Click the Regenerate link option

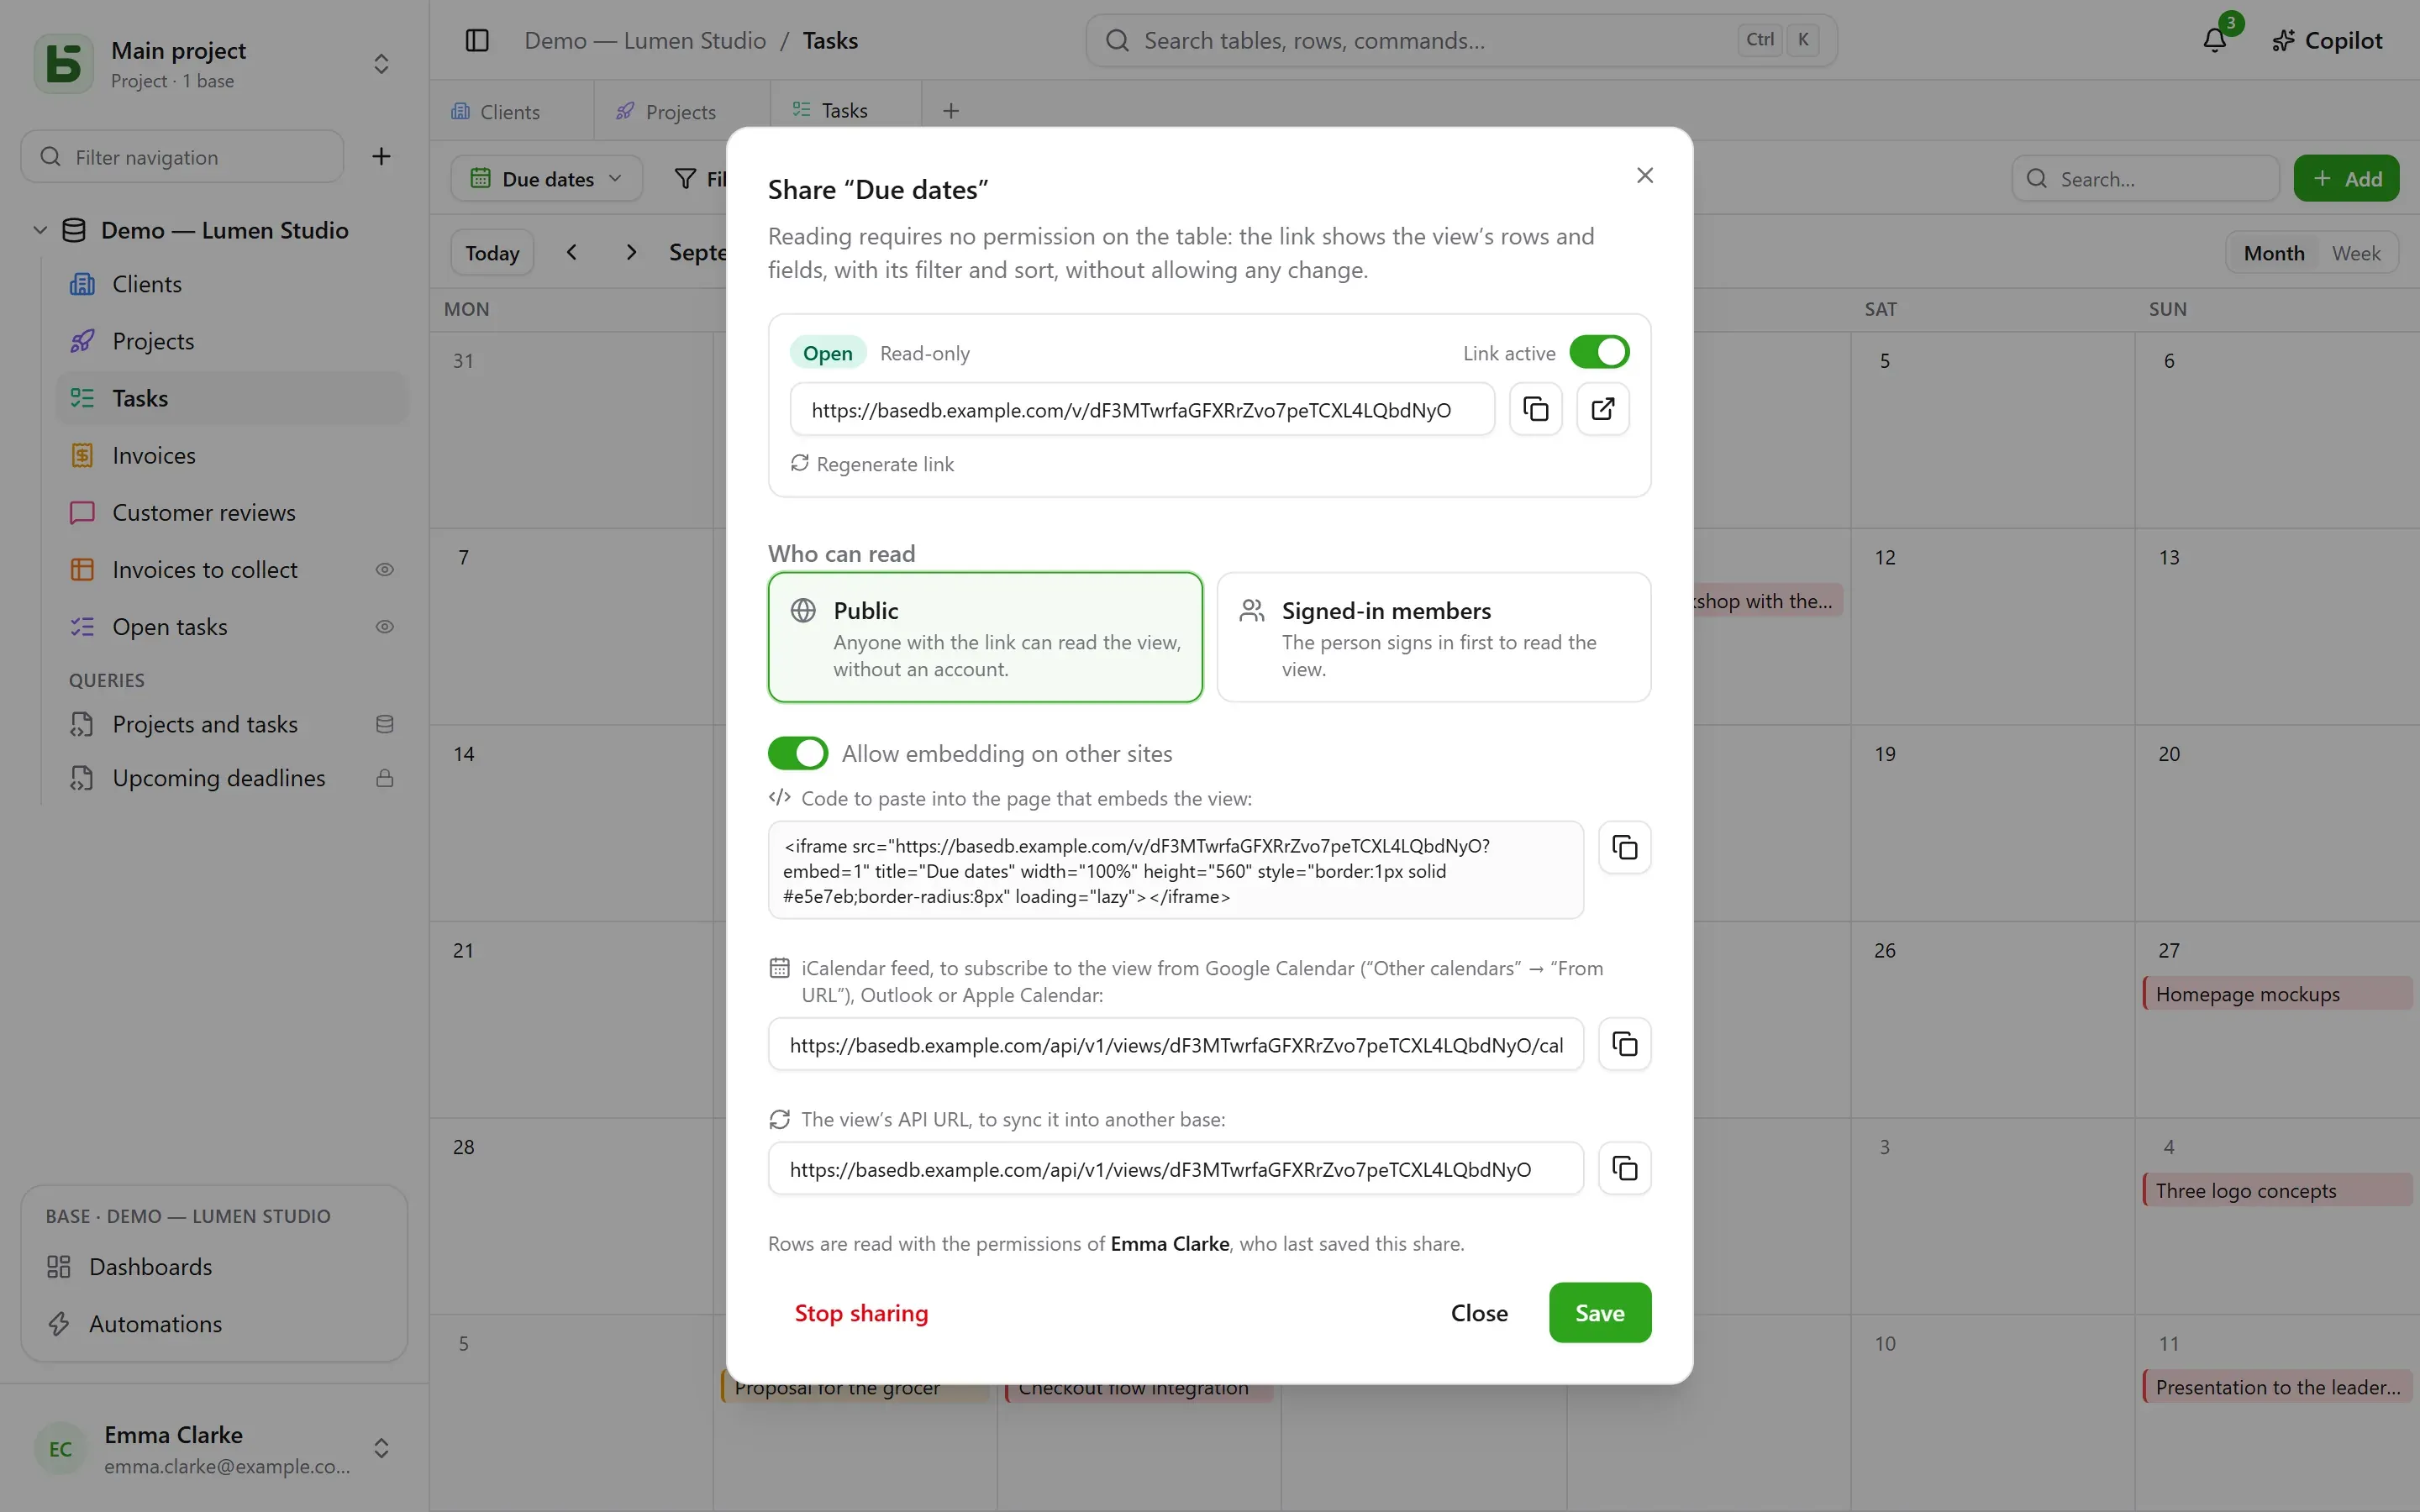pyautogui.click(x=872, y=464)
